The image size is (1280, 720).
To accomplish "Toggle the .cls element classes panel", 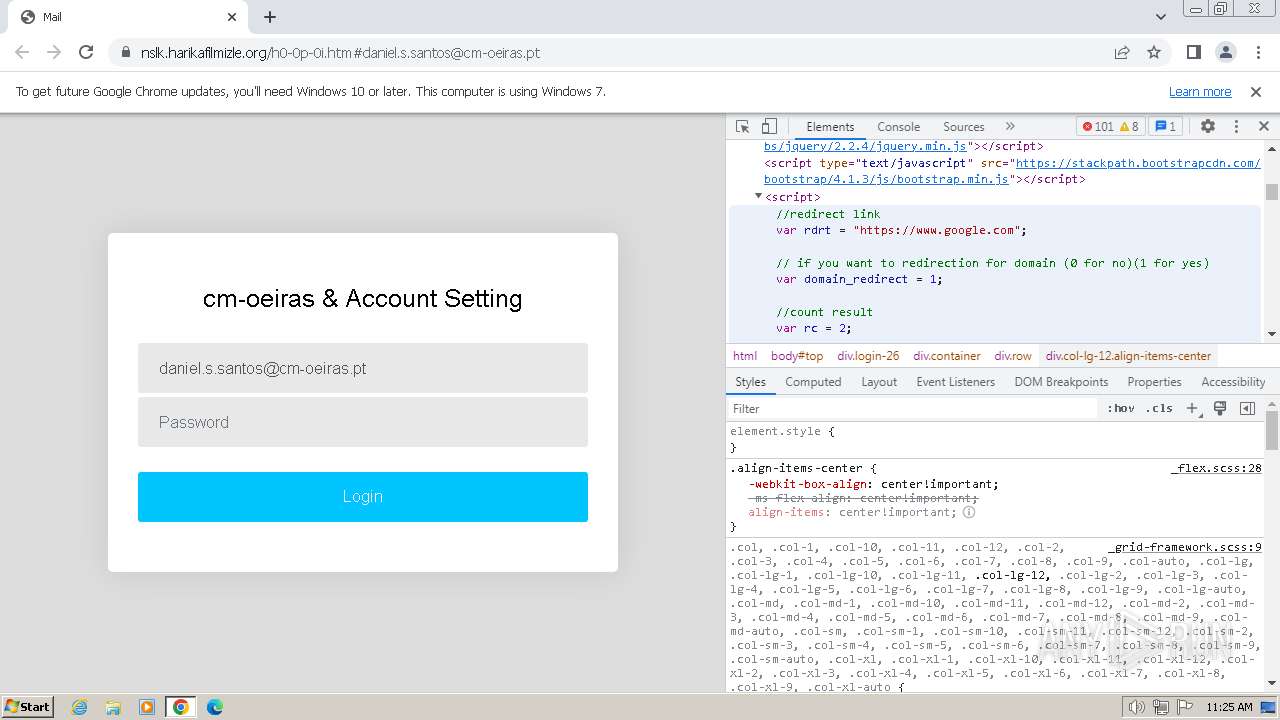I will [x=1159, y=408].
